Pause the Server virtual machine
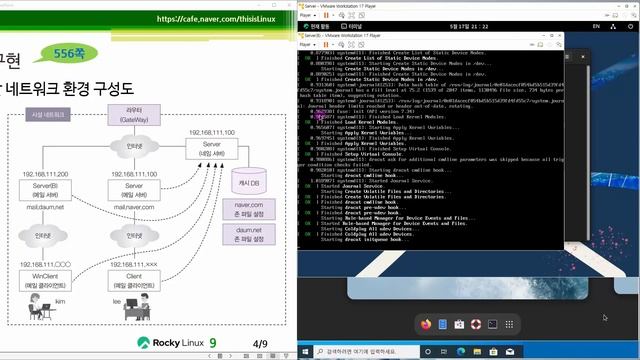The image size is (640, 360). pyautogui.click(x=326, y=15)
